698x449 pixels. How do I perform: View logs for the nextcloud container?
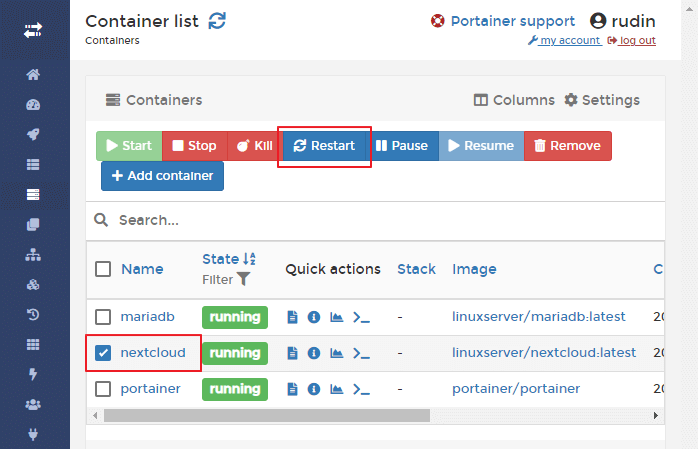point(292,353)
